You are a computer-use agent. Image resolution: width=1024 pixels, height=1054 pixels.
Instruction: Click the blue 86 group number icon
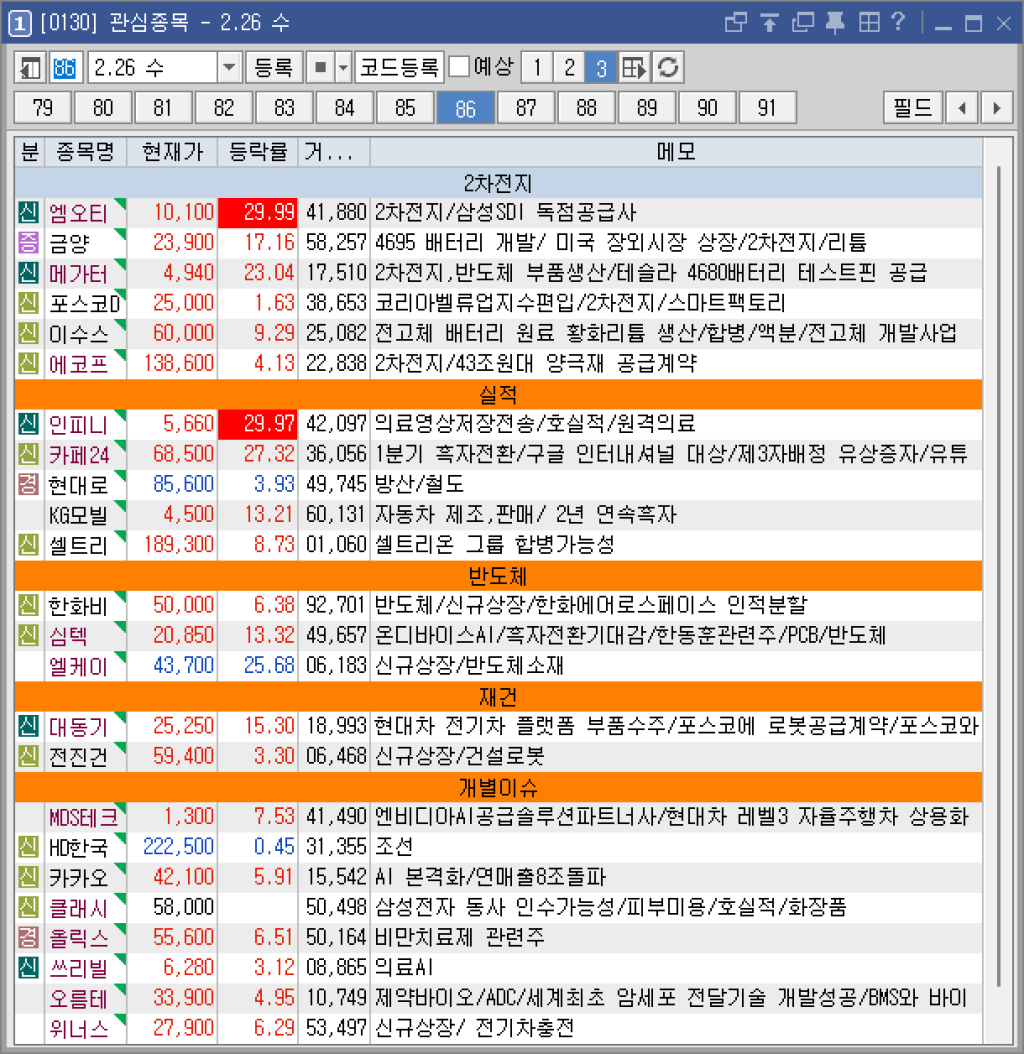[65, 67]
